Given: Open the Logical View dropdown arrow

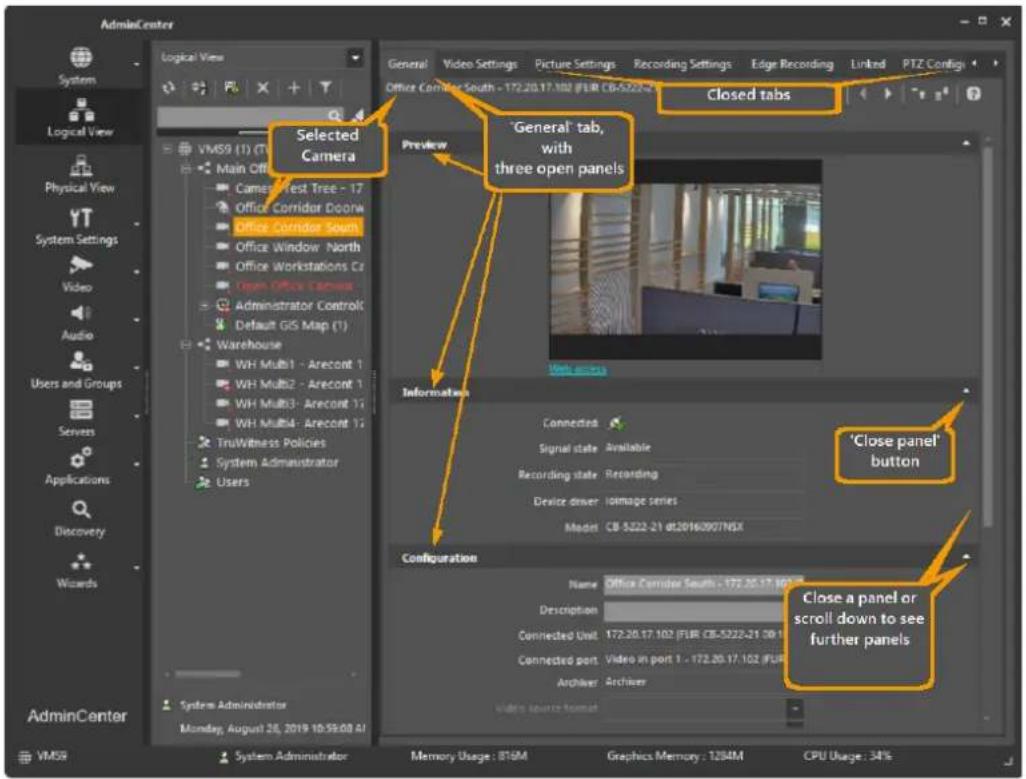Looking at the screenshot, I should [x=355, y=58].
